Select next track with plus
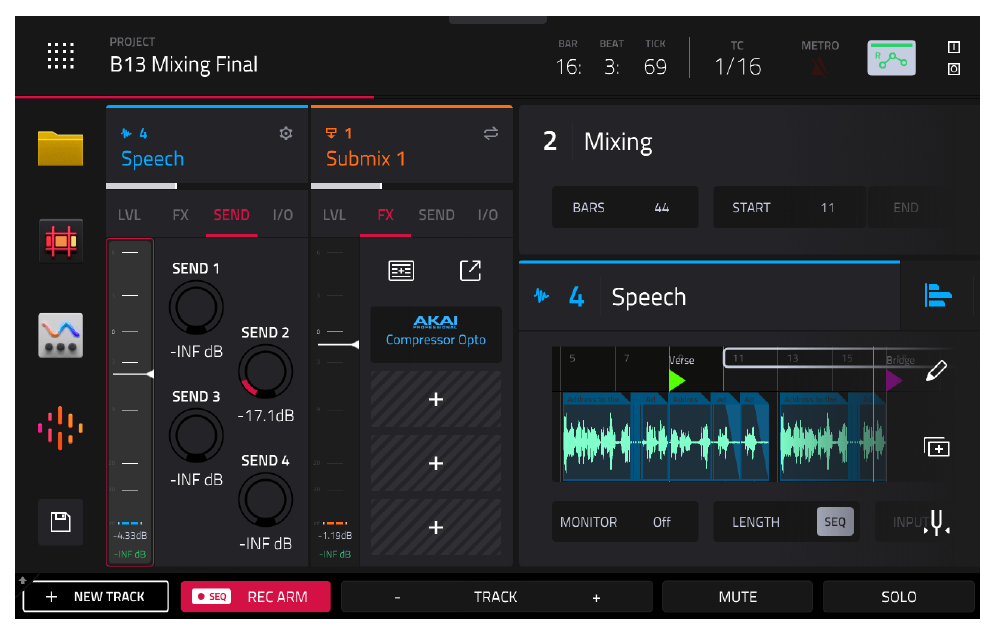Image resolution: width=996 pixels, height=636 pixels. pyautogui.click(x=596, y=597)
